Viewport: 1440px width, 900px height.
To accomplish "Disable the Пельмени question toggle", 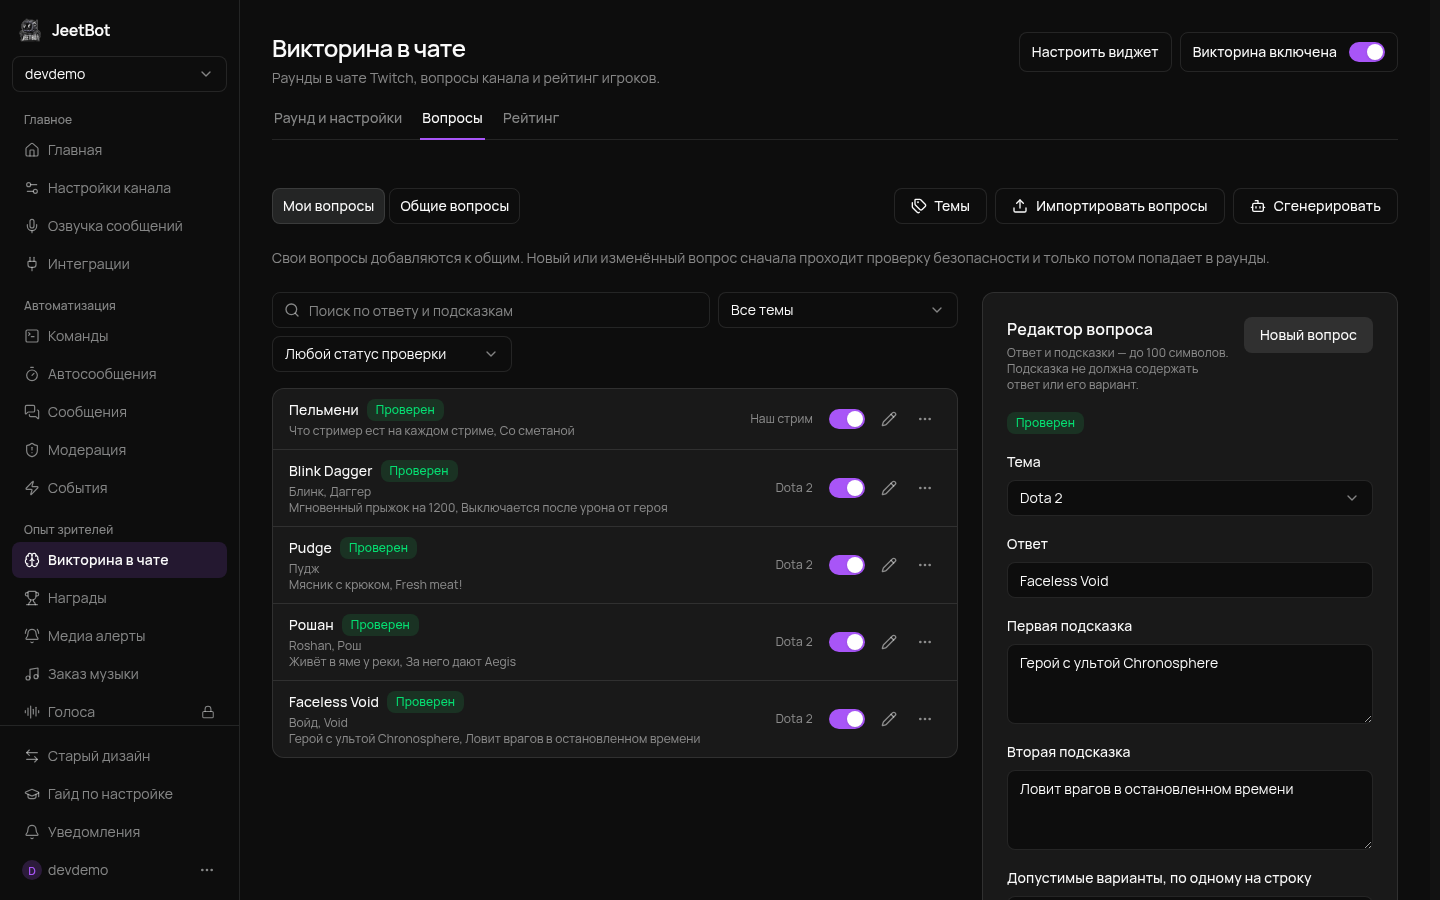I will pyautogui.click(x=847, y=419).
